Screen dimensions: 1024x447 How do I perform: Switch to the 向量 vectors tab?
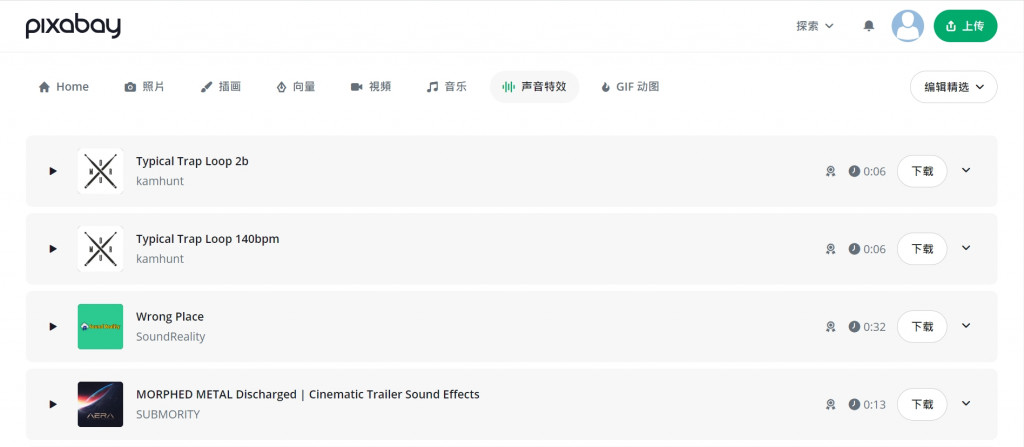coord(296,87)
